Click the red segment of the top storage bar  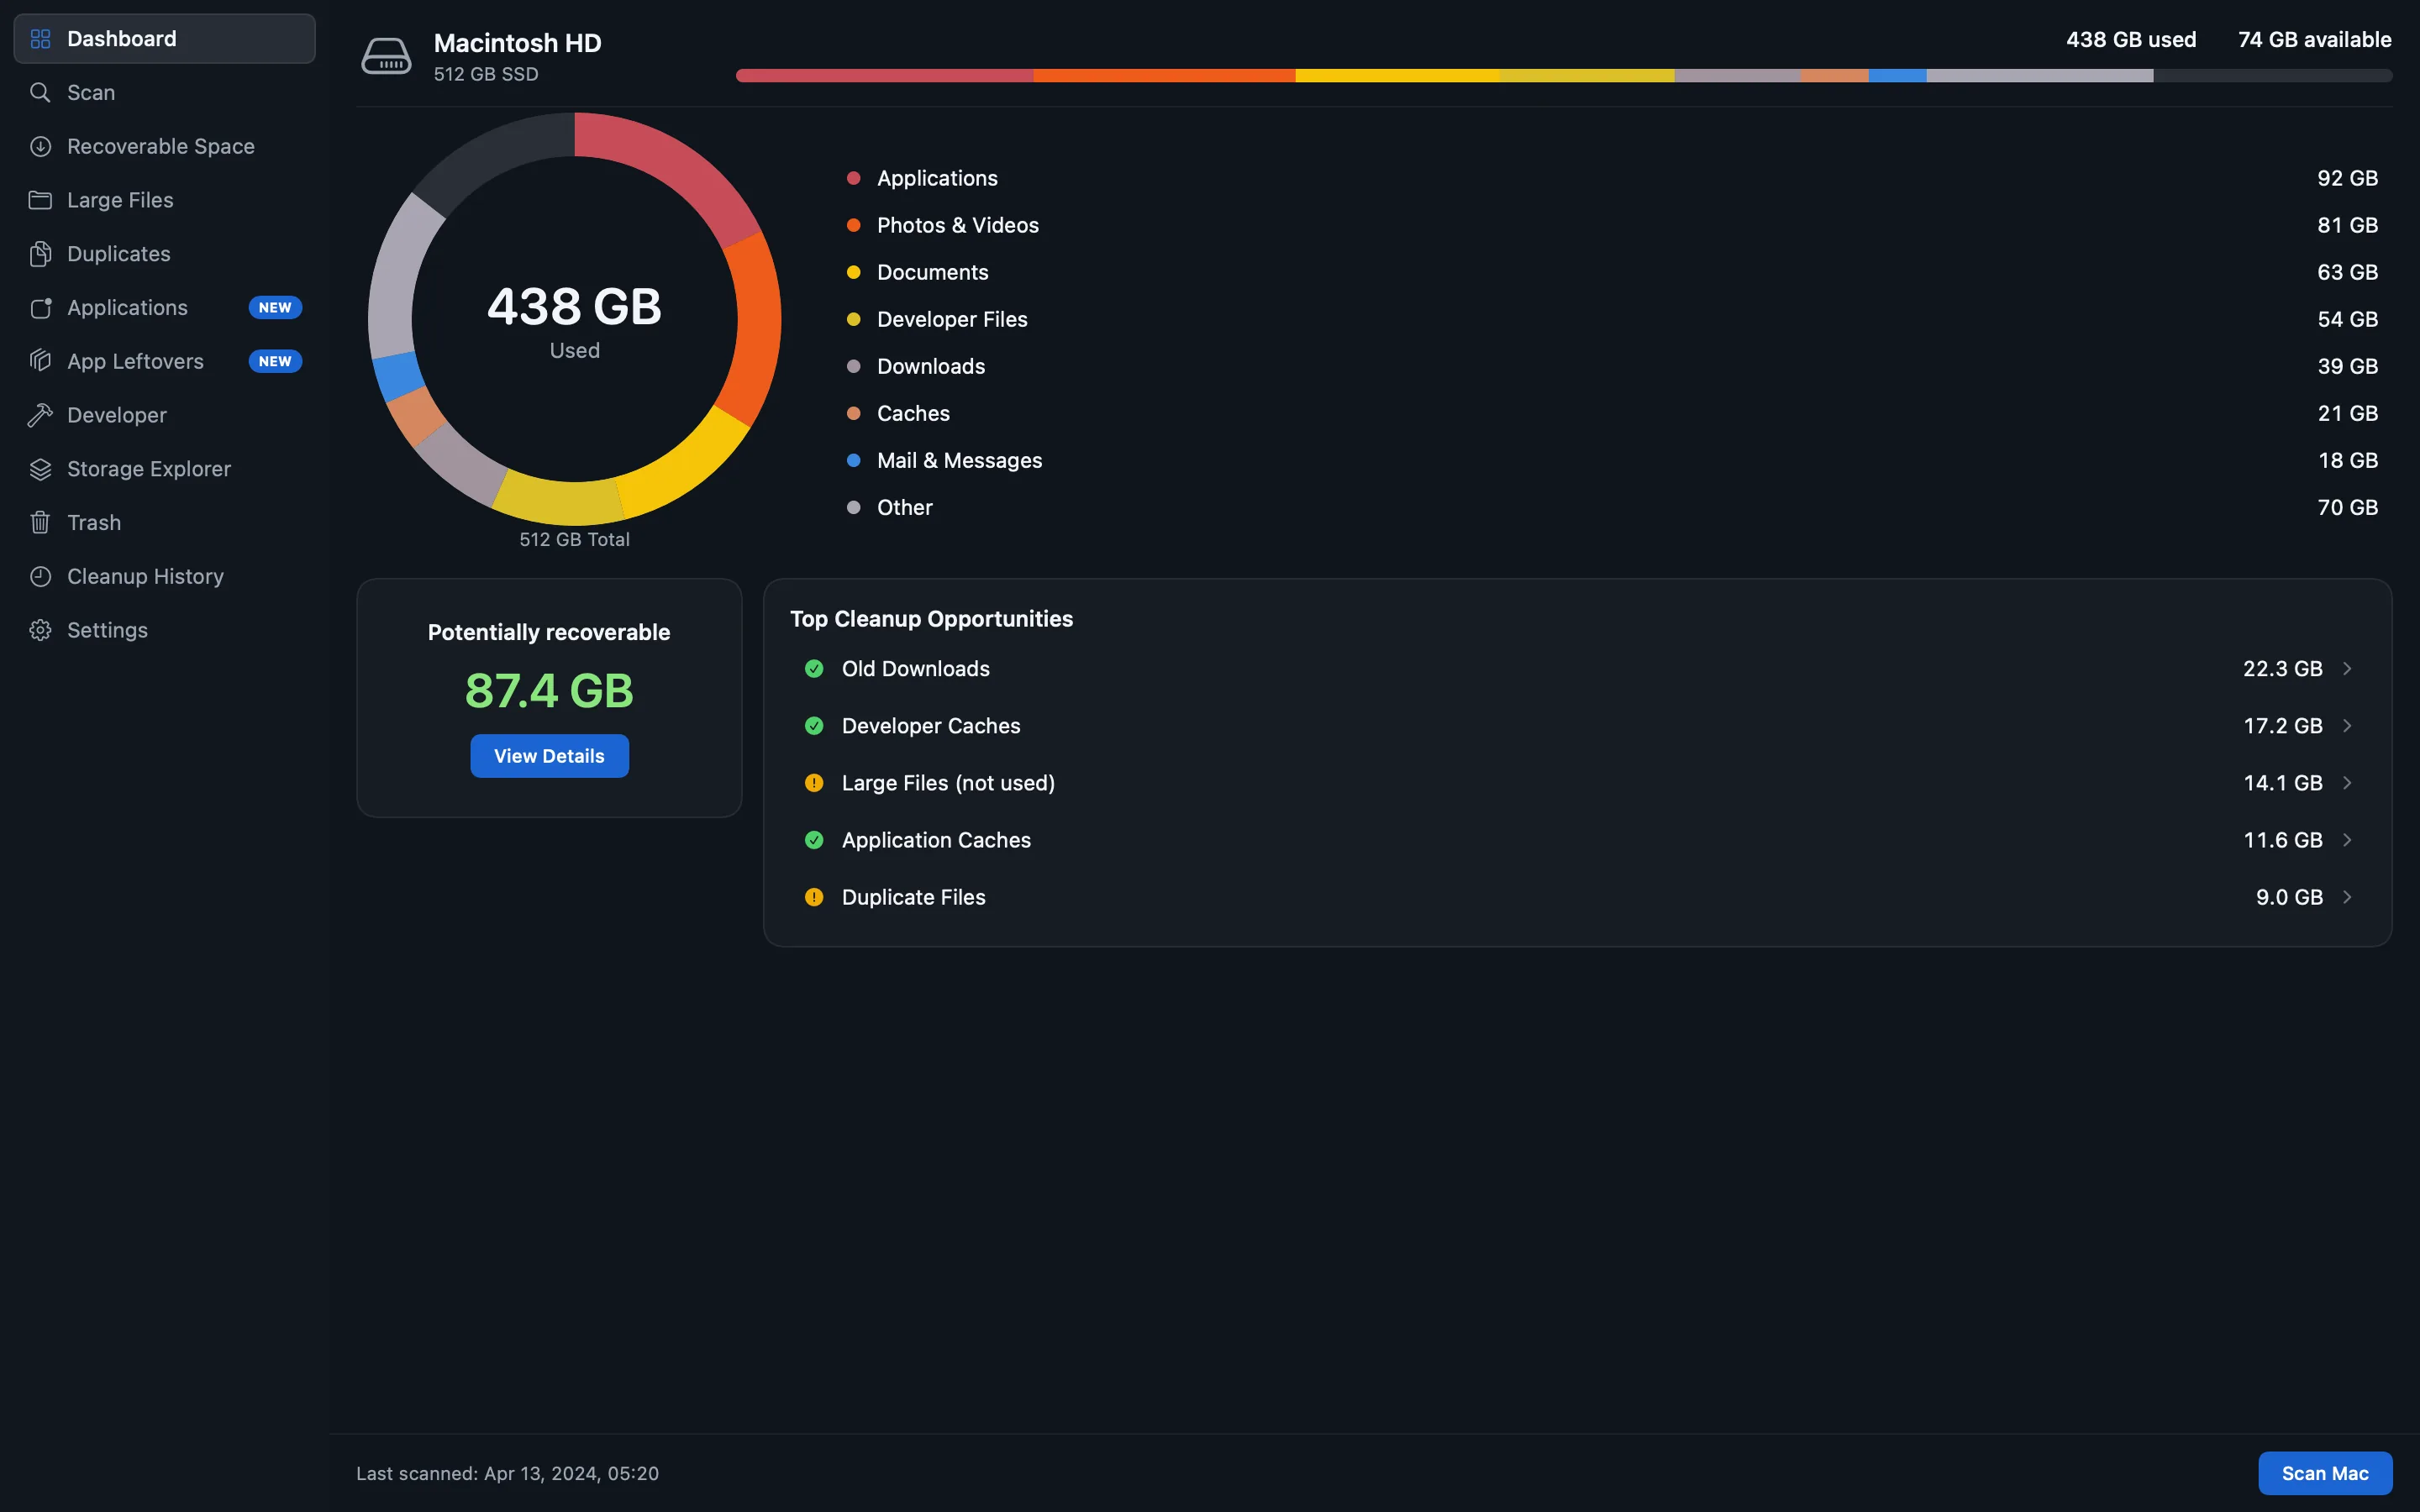884,76
